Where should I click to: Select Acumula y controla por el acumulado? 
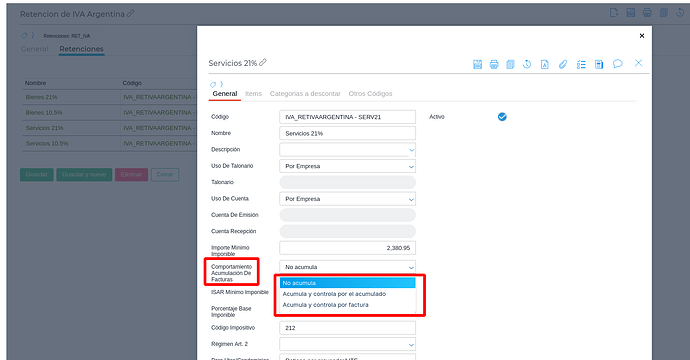point(347,294)
